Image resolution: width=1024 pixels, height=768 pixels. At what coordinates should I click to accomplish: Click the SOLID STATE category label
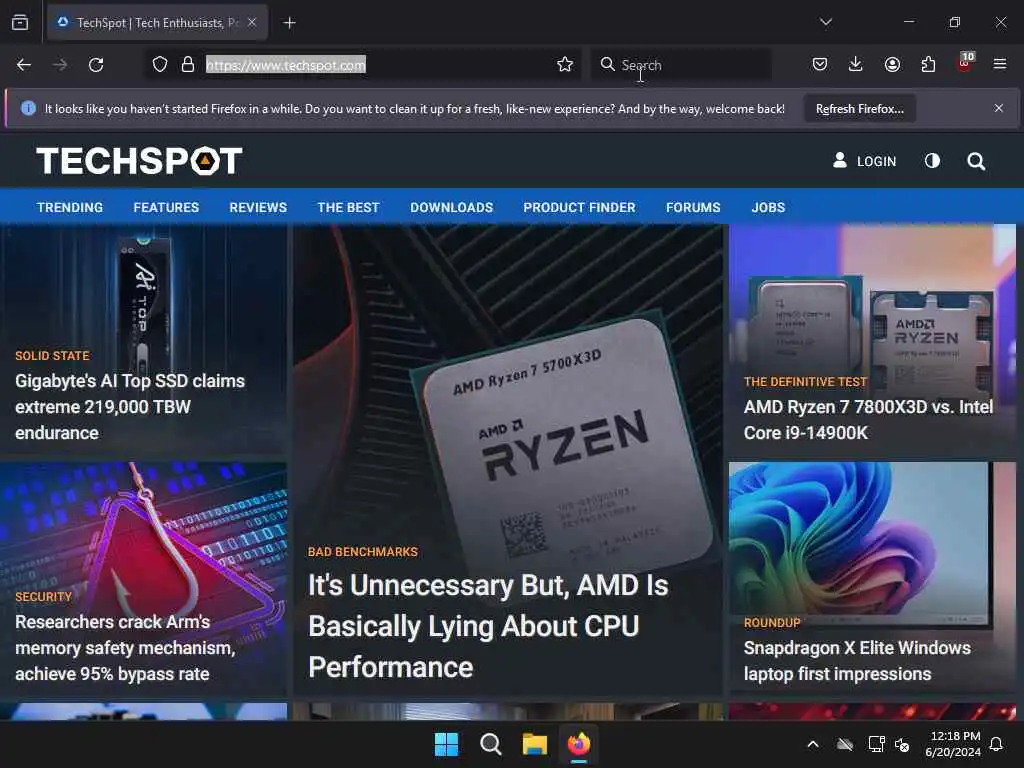[x=52, y=356]
